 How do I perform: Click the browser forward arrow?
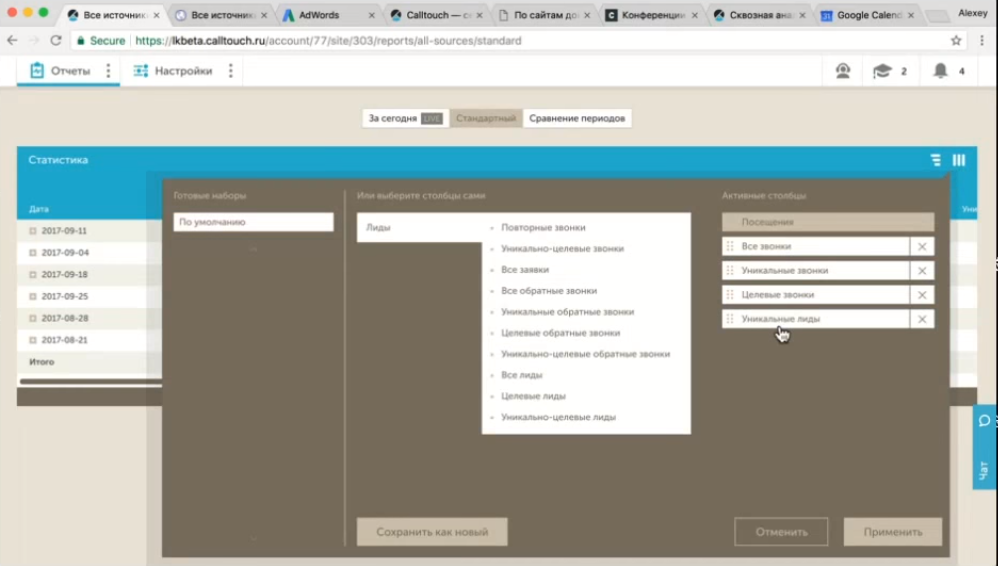[x=34, y=40]
